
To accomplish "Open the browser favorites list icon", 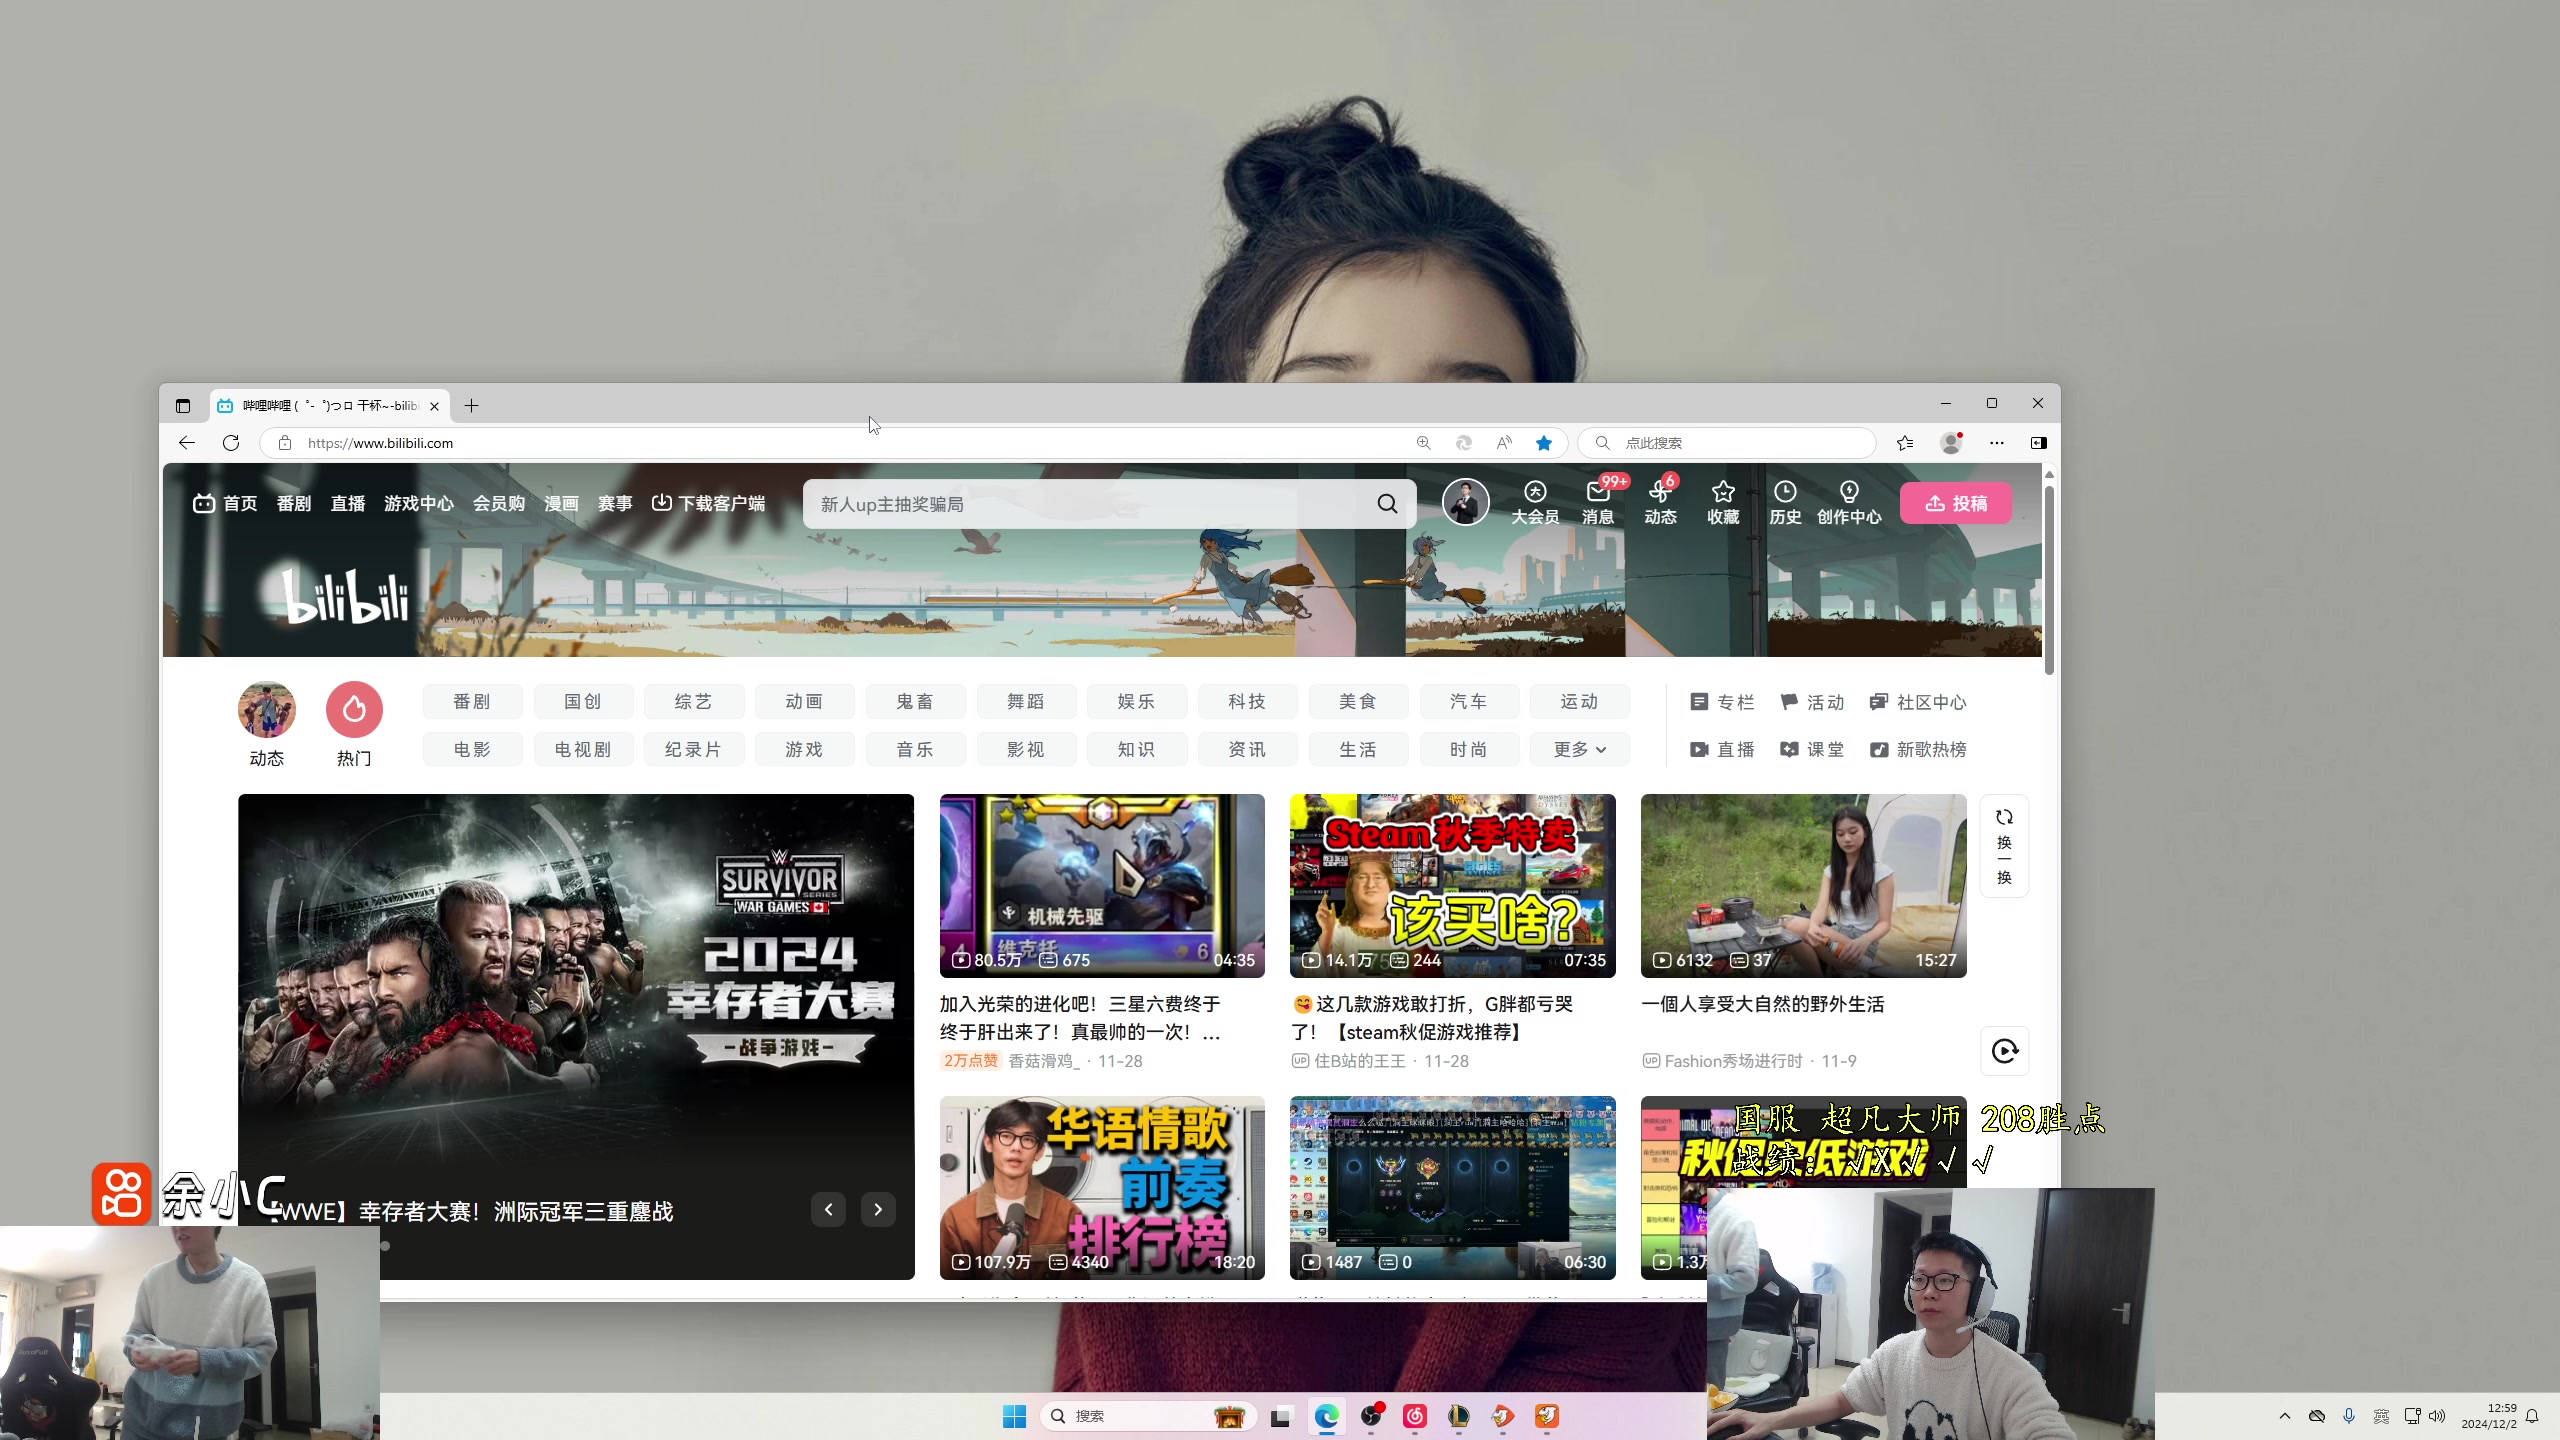I will (x=1905, y=443).
